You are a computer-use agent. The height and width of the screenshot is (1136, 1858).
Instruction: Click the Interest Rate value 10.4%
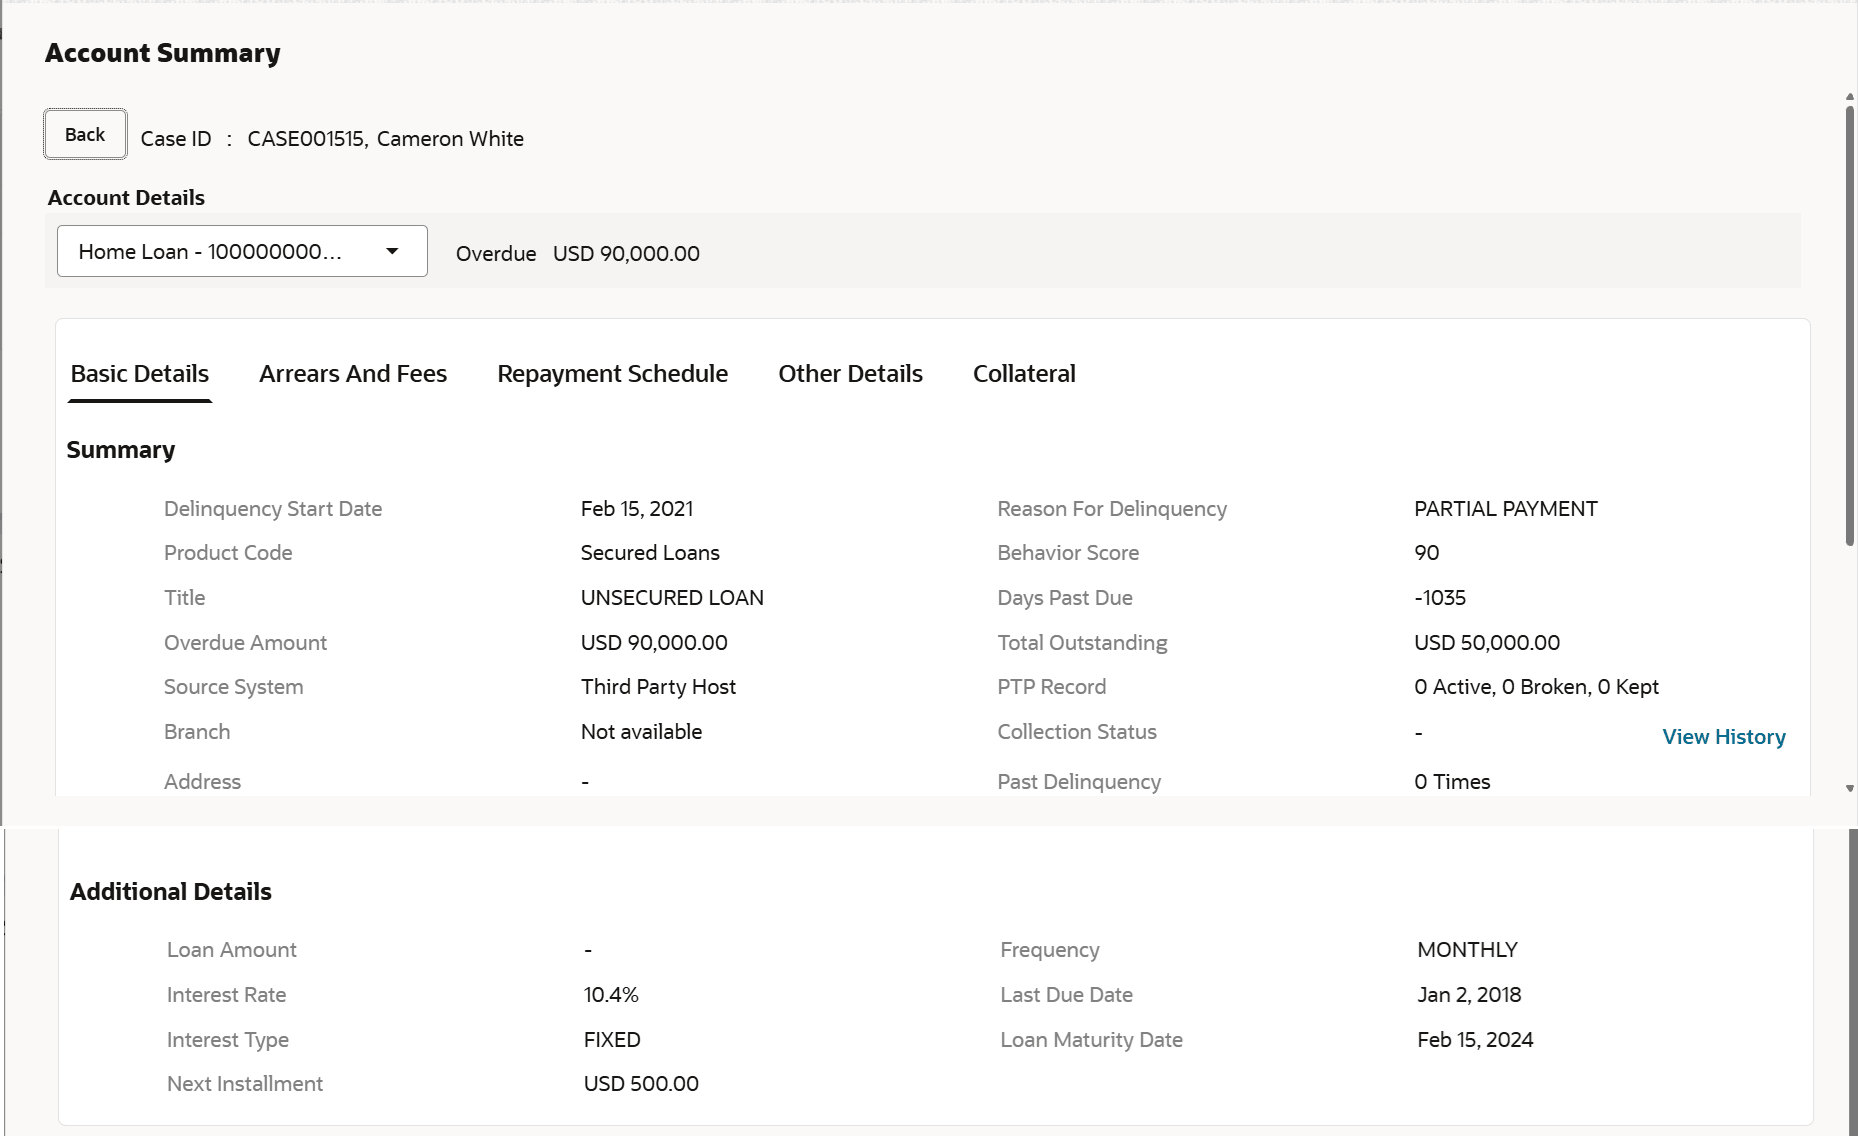point(611,995)
